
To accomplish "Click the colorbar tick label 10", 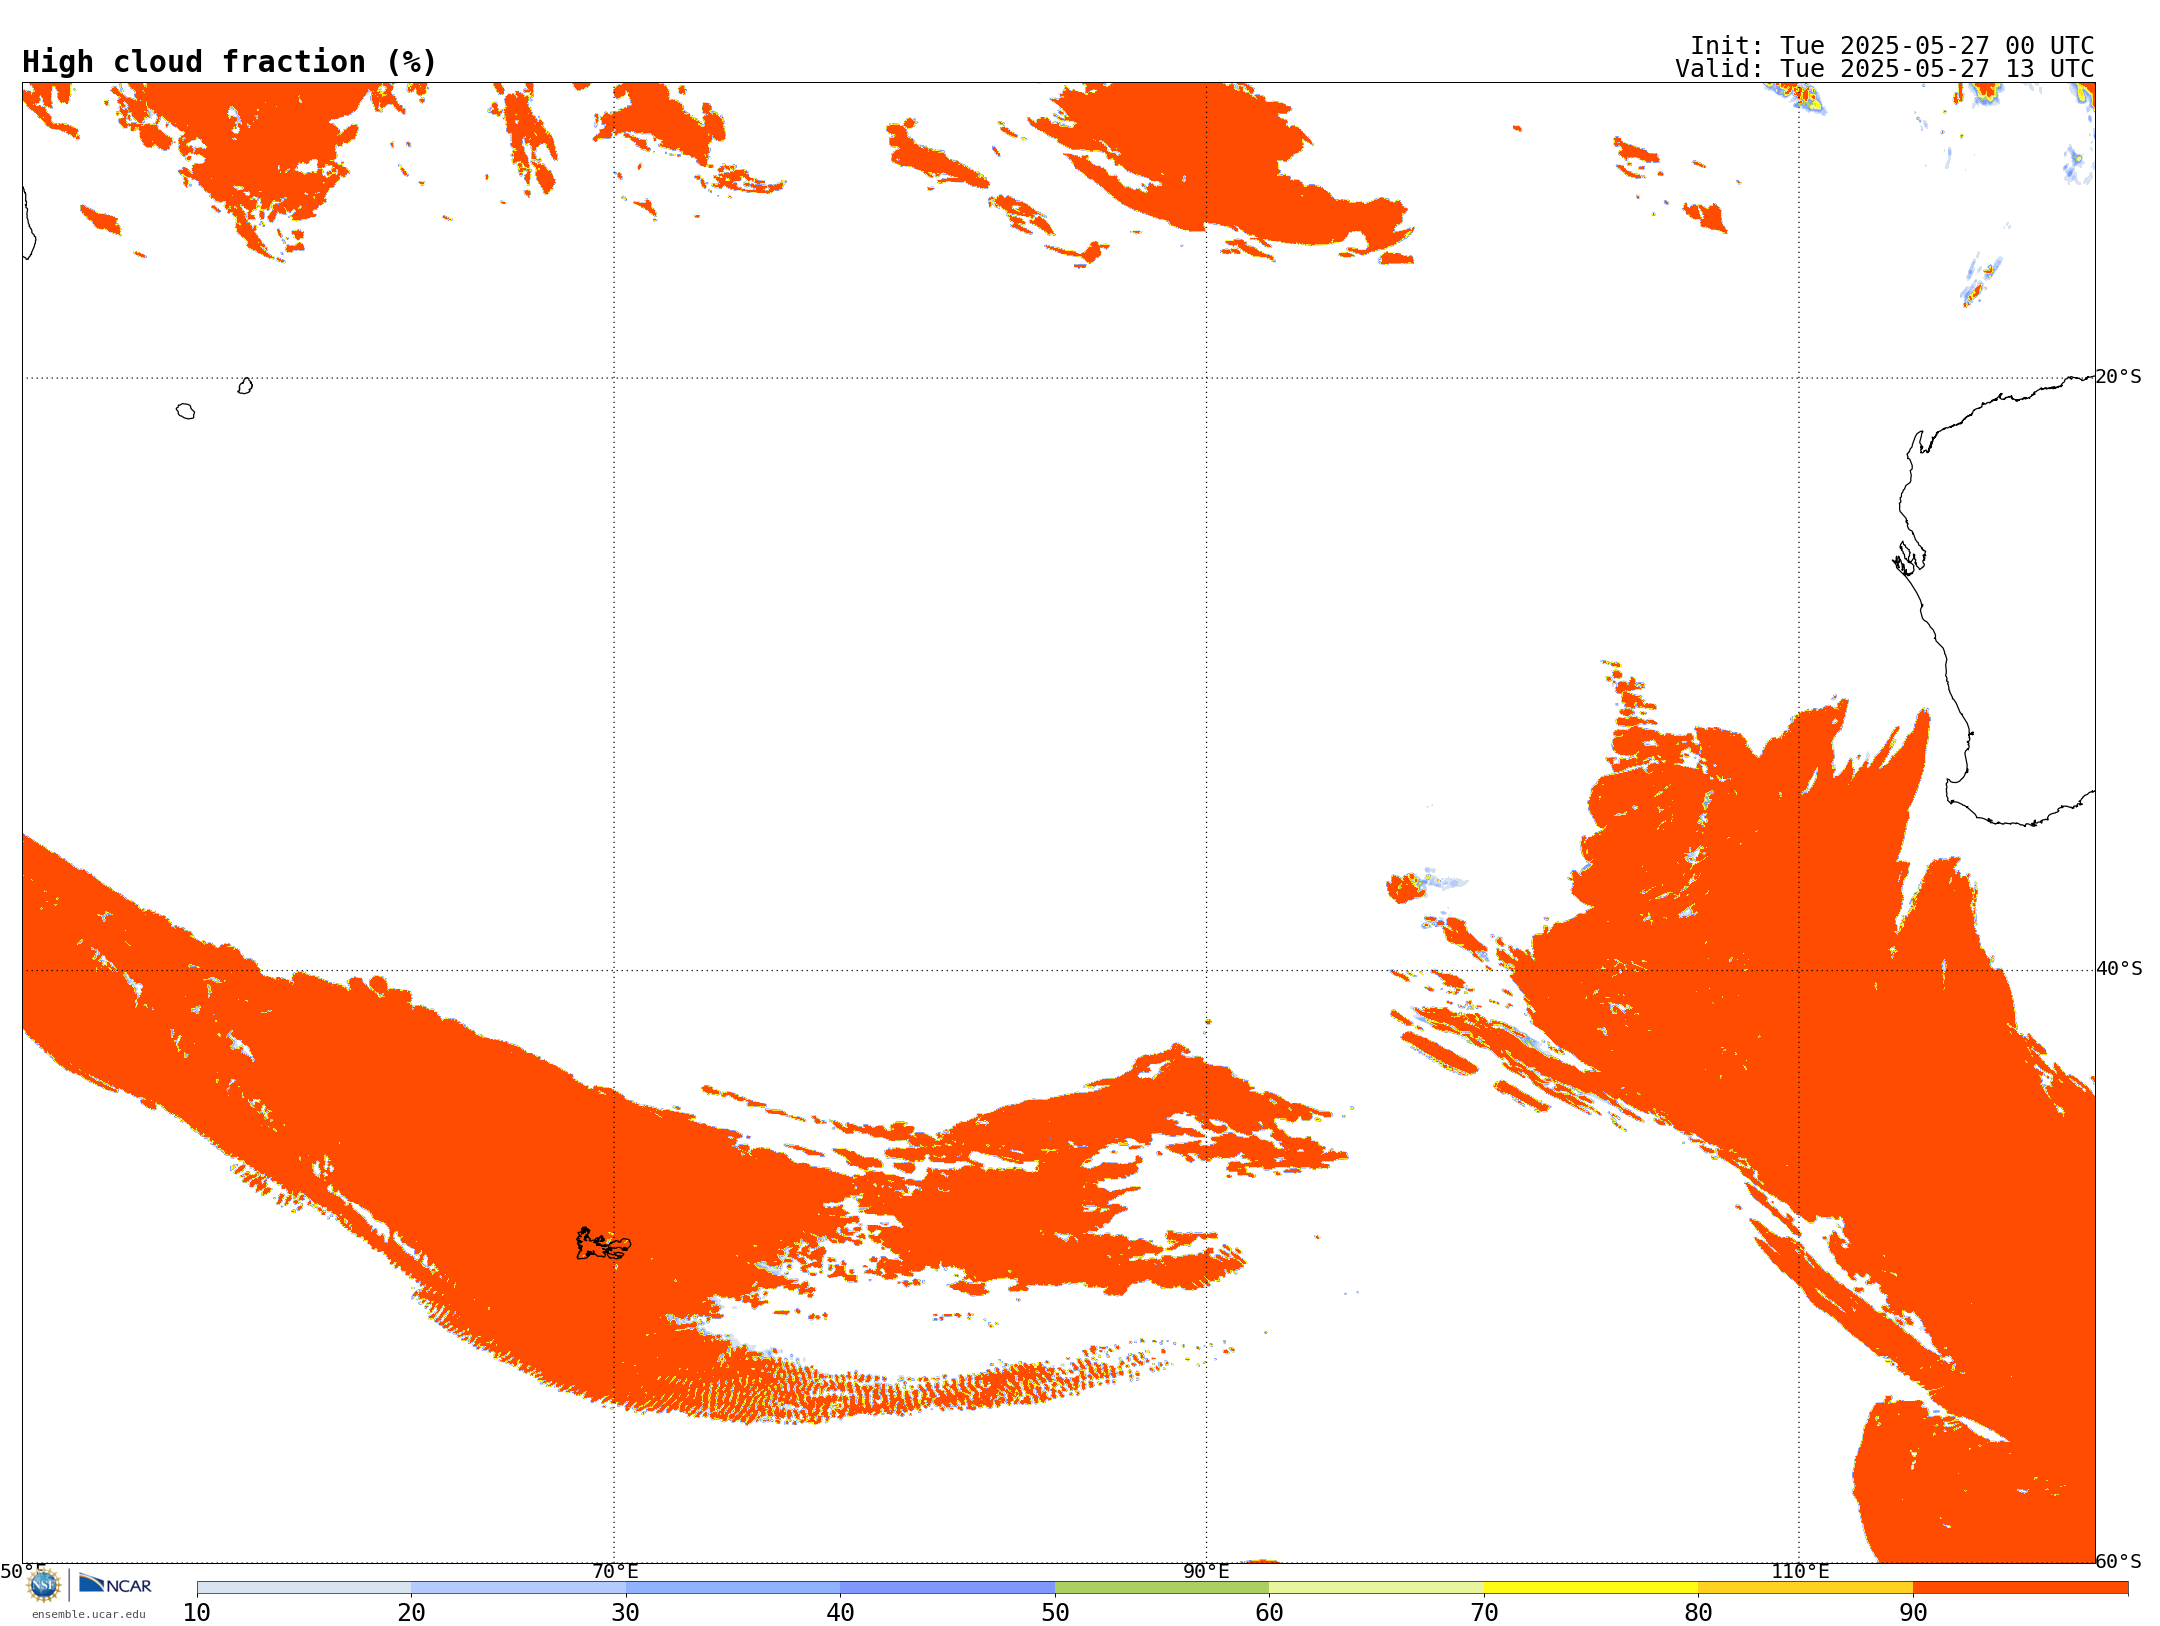I will tap(197, 1613).
